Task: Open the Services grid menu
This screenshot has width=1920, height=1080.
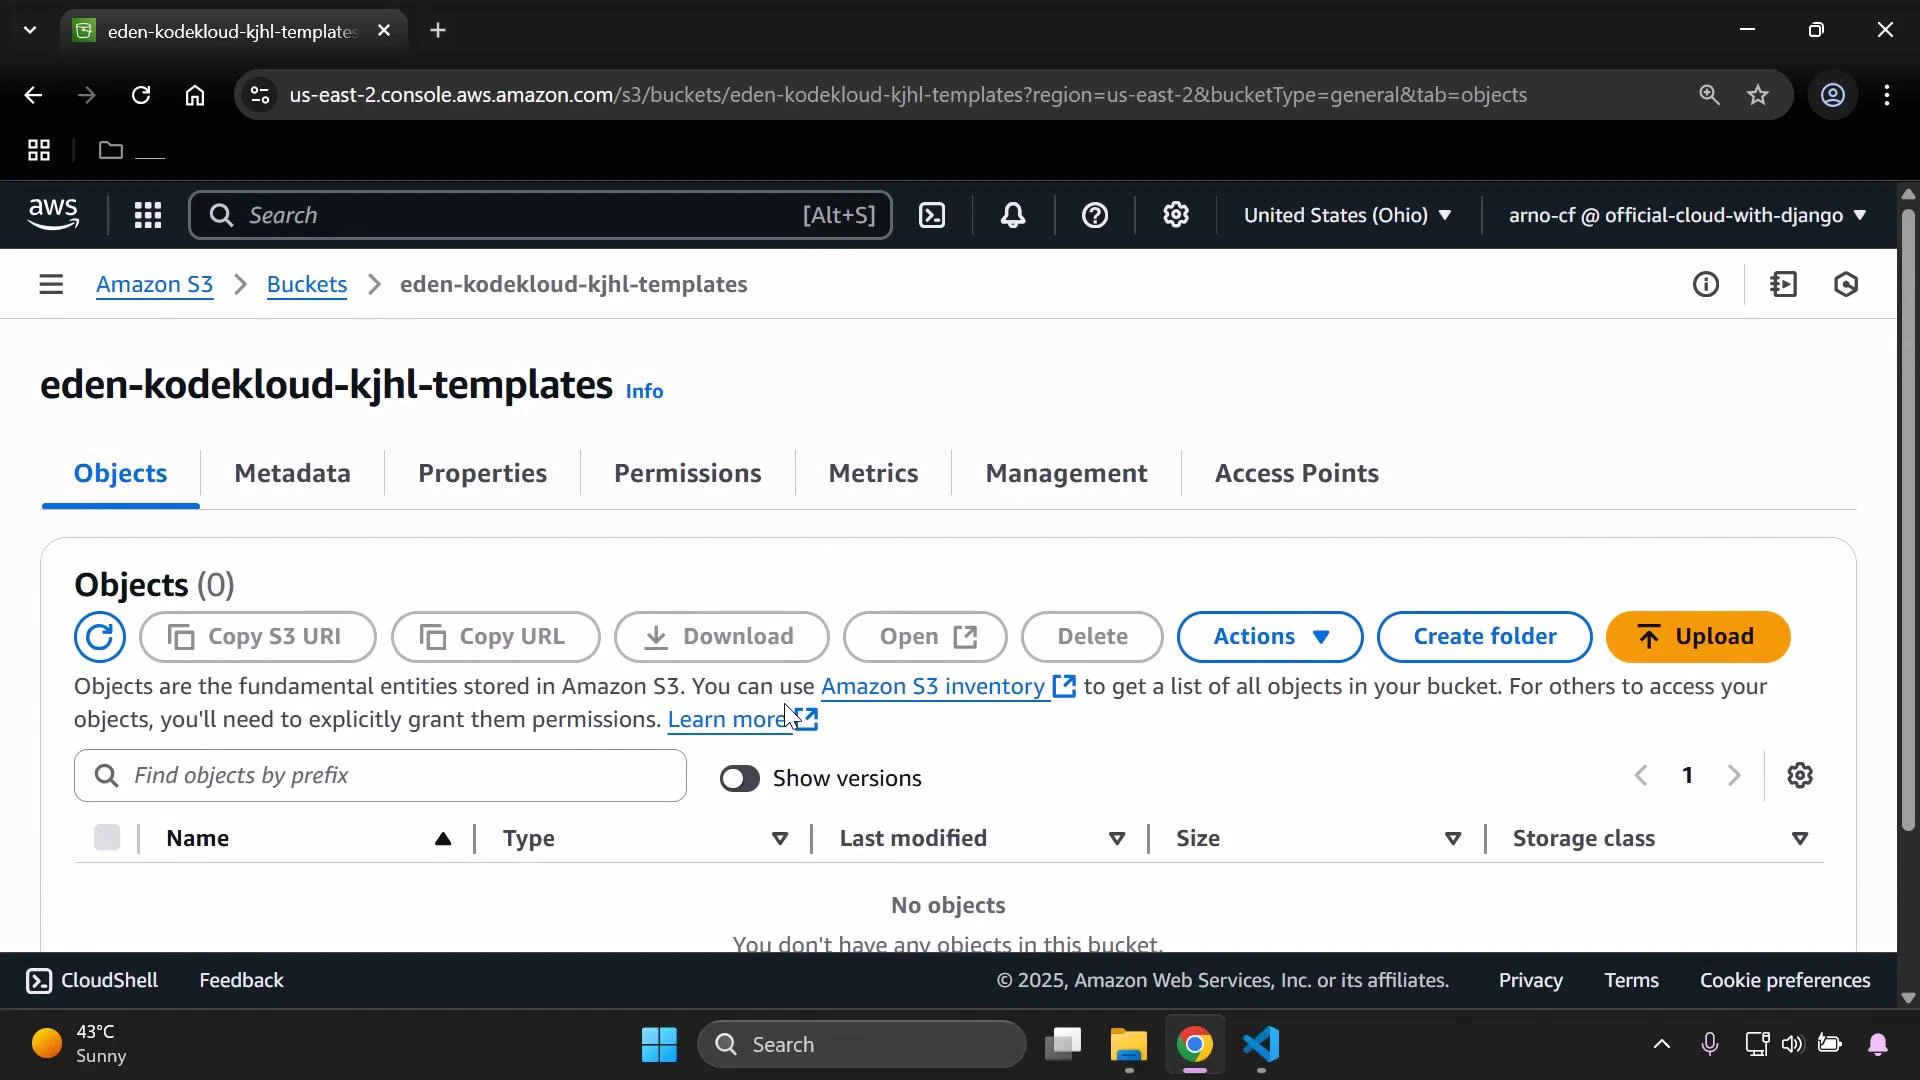Action: point(148,215)
